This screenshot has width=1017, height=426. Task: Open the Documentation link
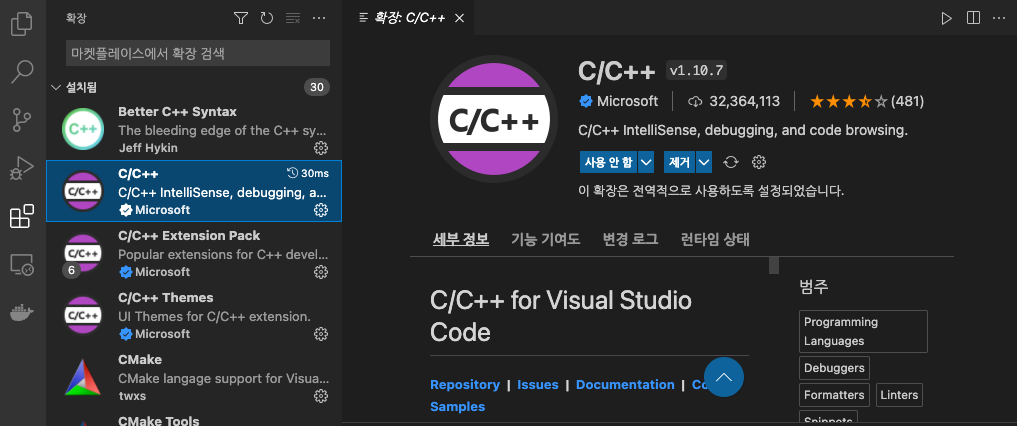(x=625, y=385)
